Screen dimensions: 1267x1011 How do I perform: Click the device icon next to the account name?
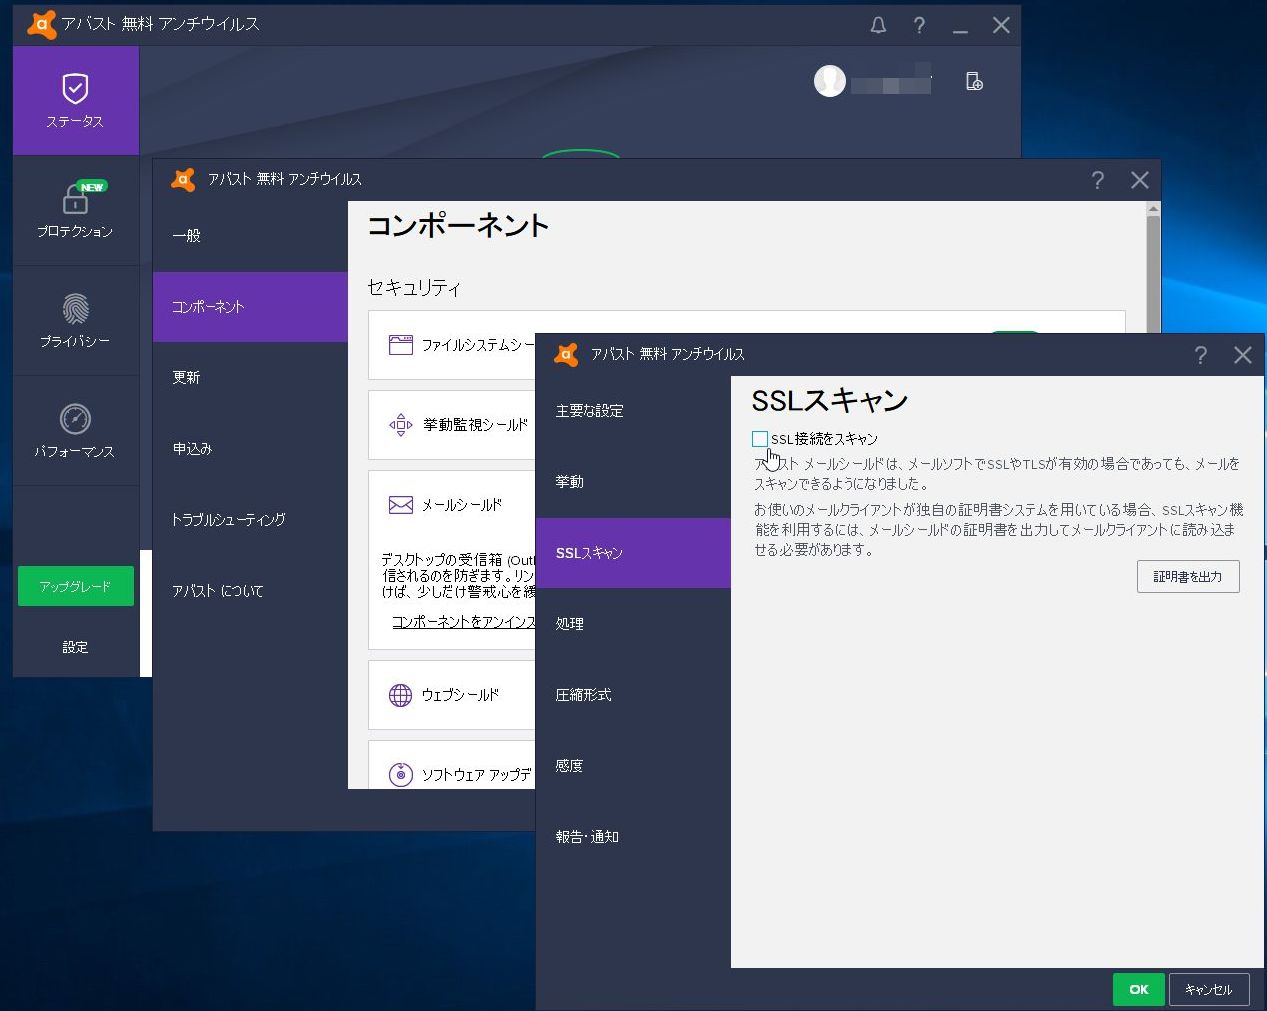click(974, 81)
